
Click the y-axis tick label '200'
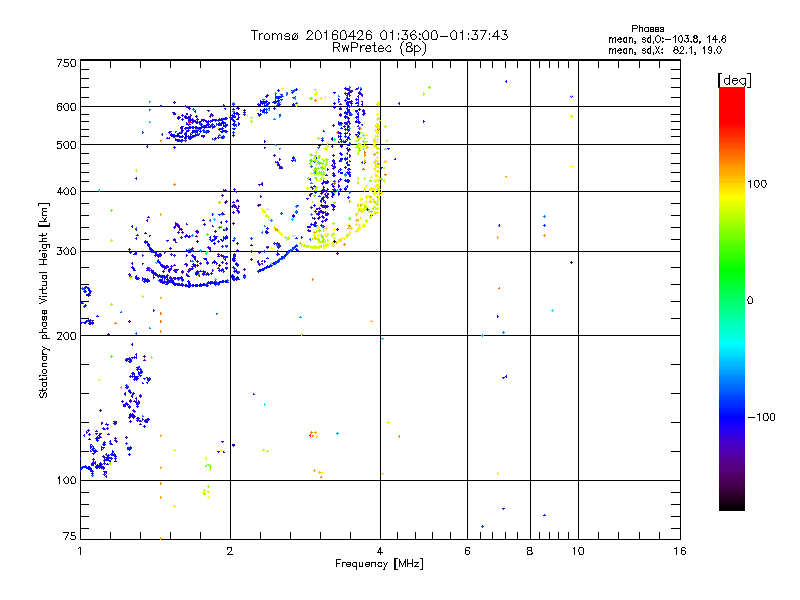(x=66, y=336)
